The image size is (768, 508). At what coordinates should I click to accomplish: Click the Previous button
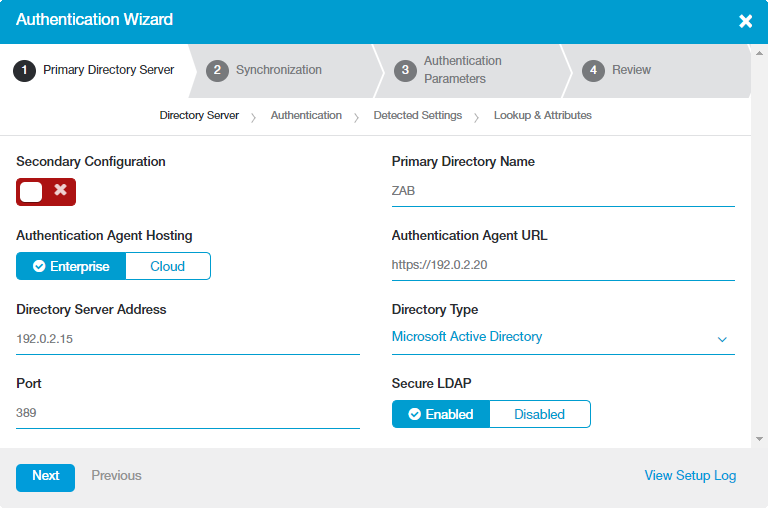click(x=116, y=476)
